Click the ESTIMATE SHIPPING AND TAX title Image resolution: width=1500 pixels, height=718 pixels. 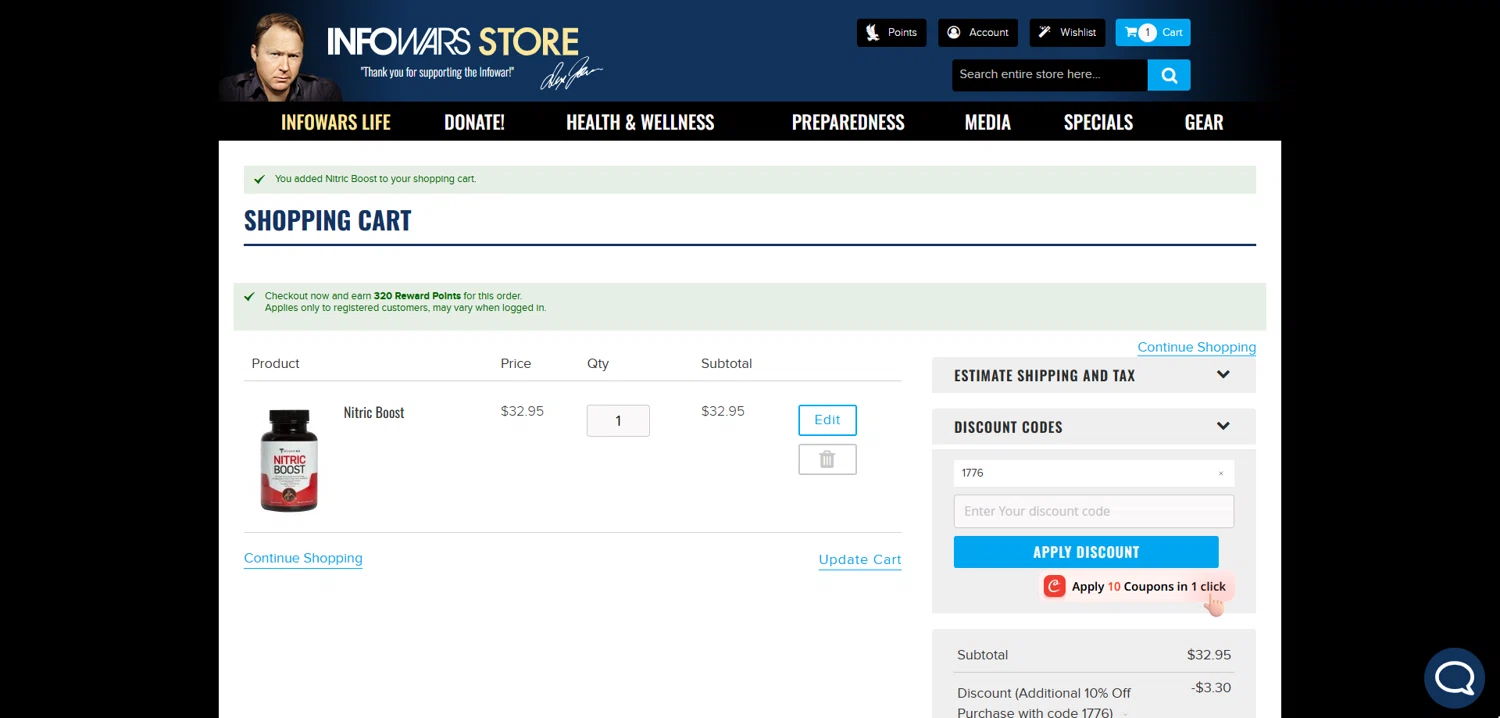click(1044, 376)
